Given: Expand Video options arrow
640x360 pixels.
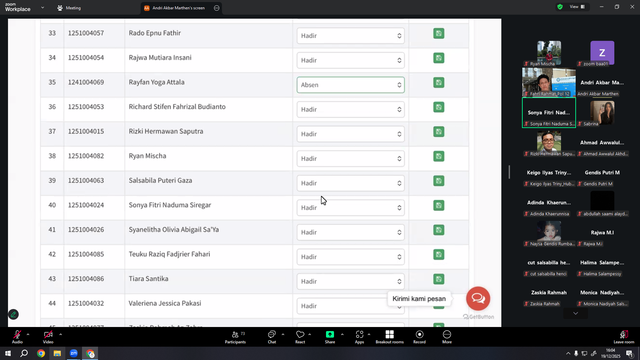Looking at the screenshot, I should (x=60, y=334).
